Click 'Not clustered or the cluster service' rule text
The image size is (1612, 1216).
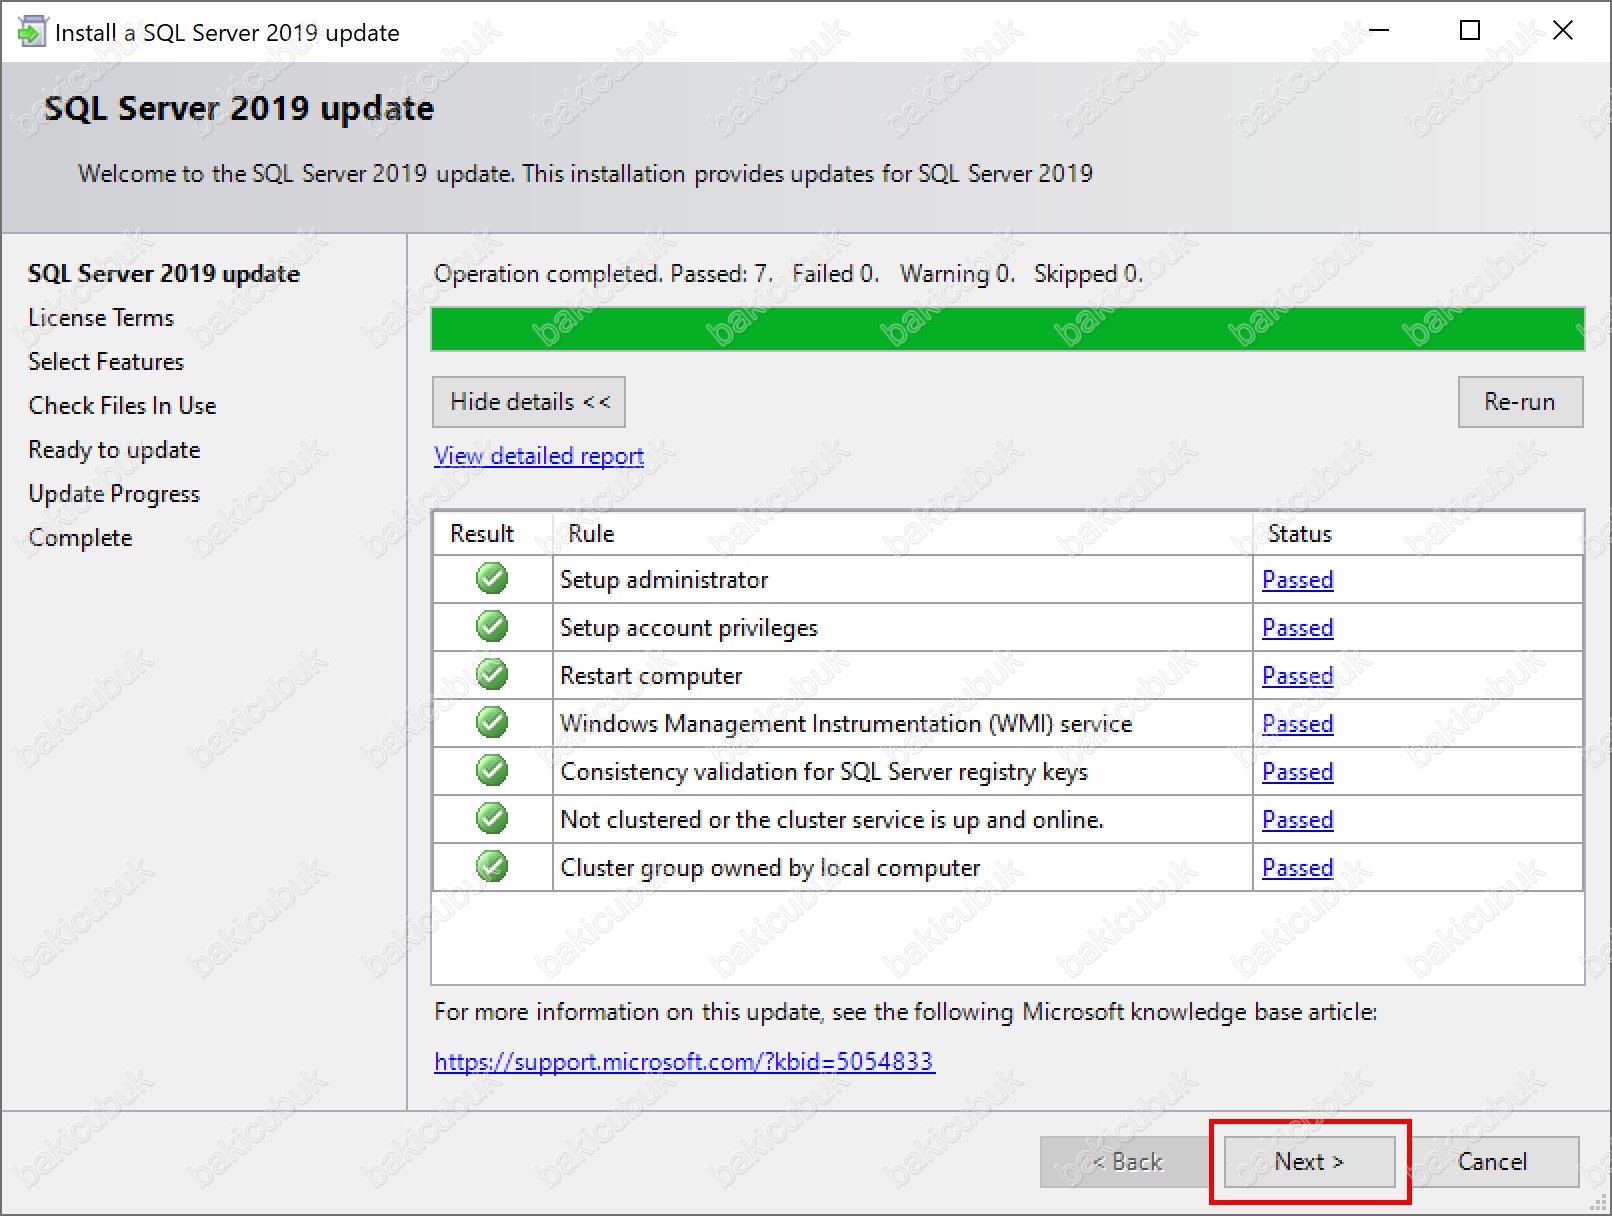tap(832, 820)
